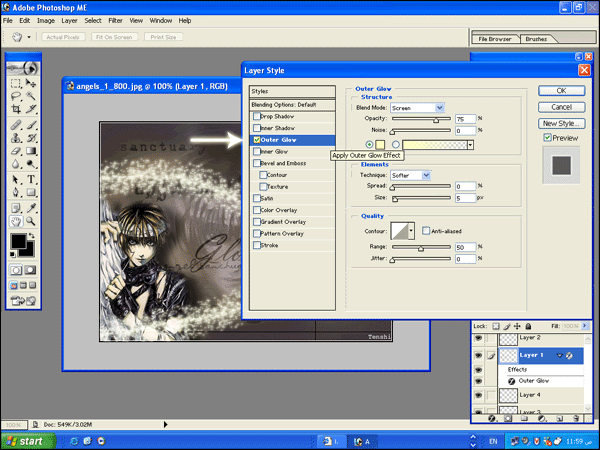Select the Clone Stamp tool
This screenshot has height=450, width=600.
(16, 138)
